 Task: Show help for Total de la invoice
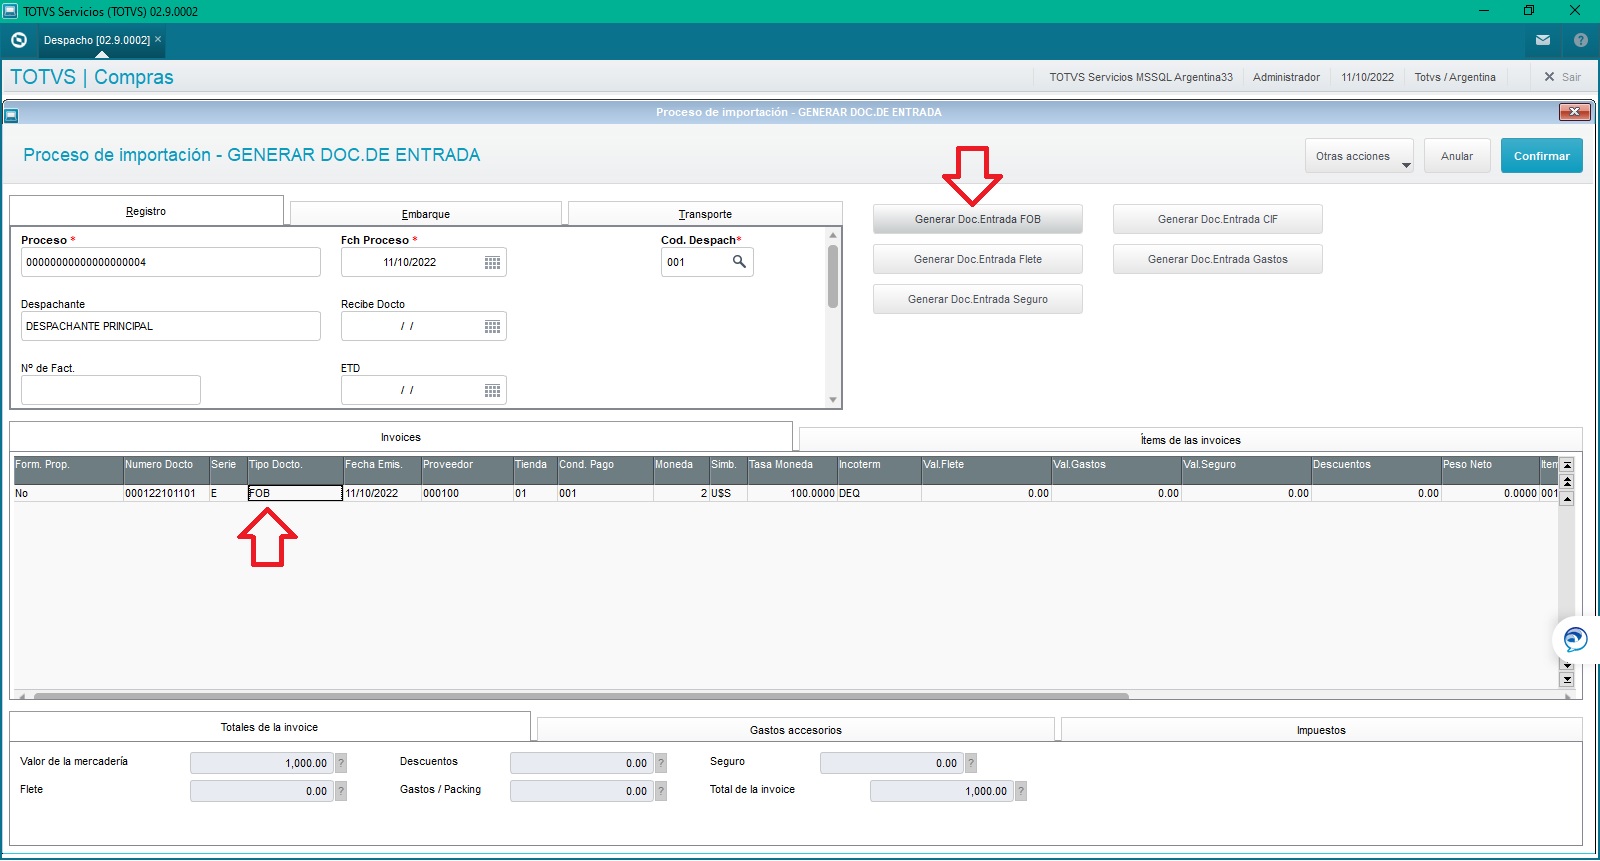click(x=1021, y=791)
